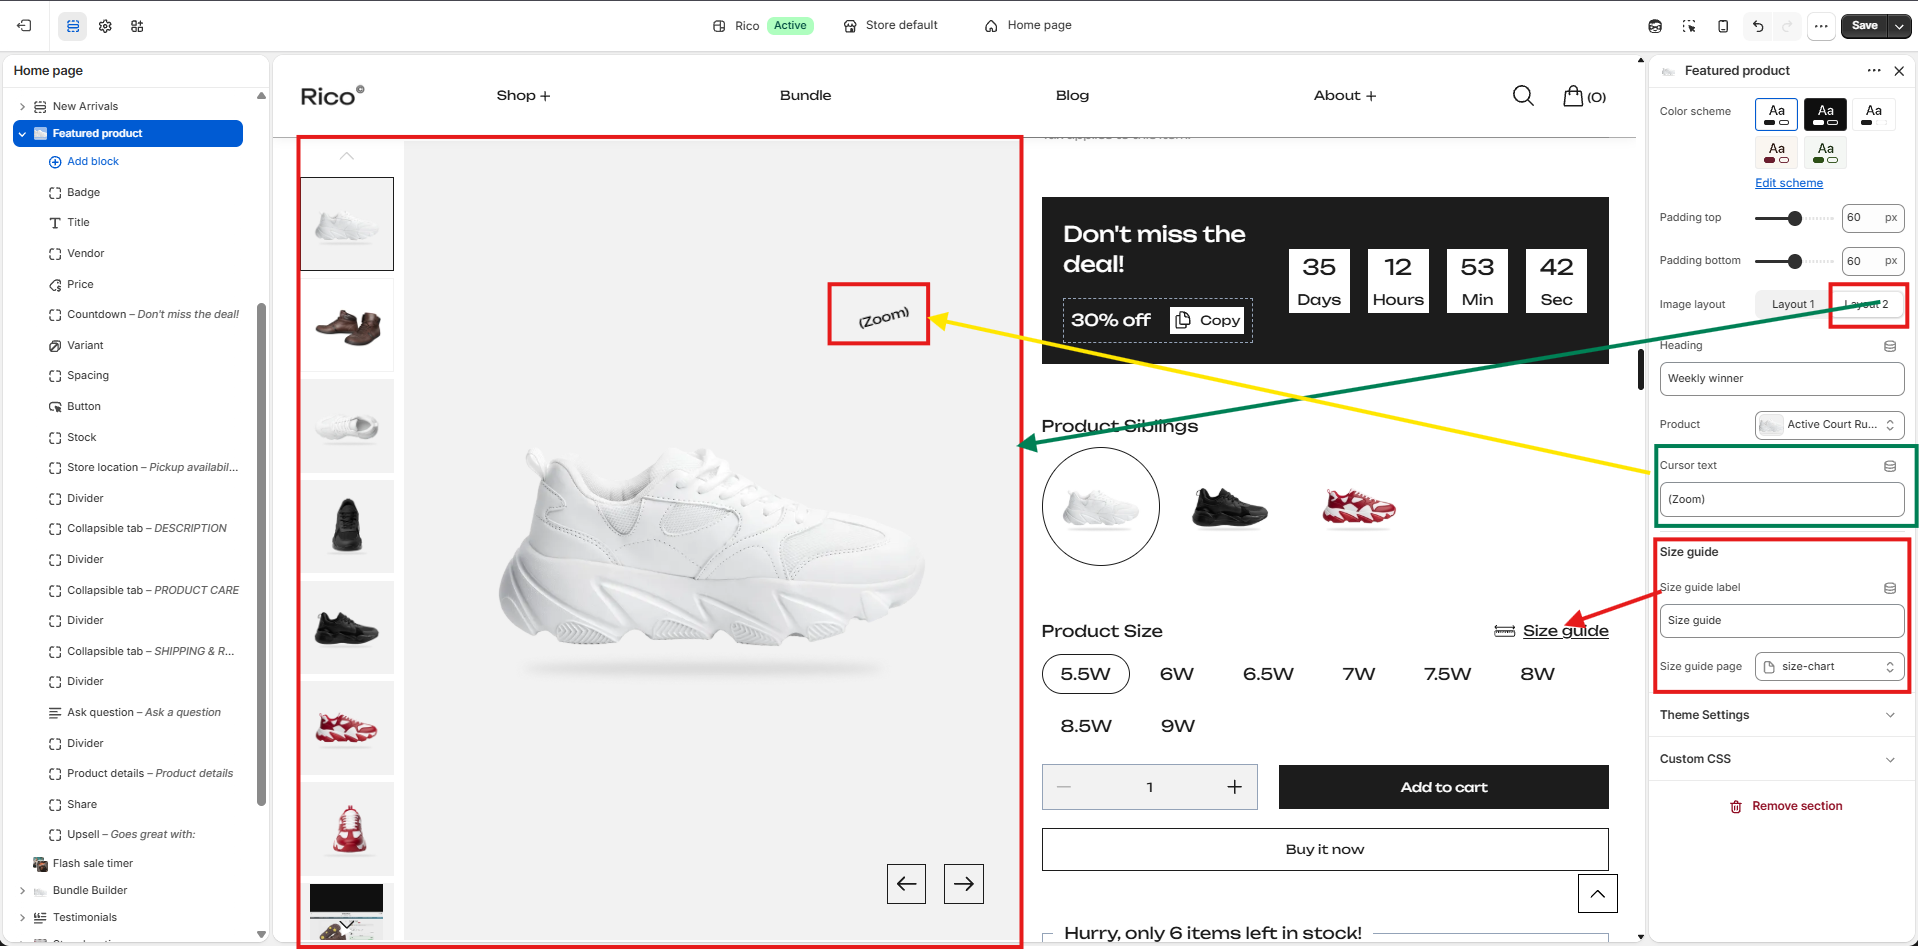Copy the 30% off discount code
This screenshot has height=950, width=1919.
[1207, 320]
